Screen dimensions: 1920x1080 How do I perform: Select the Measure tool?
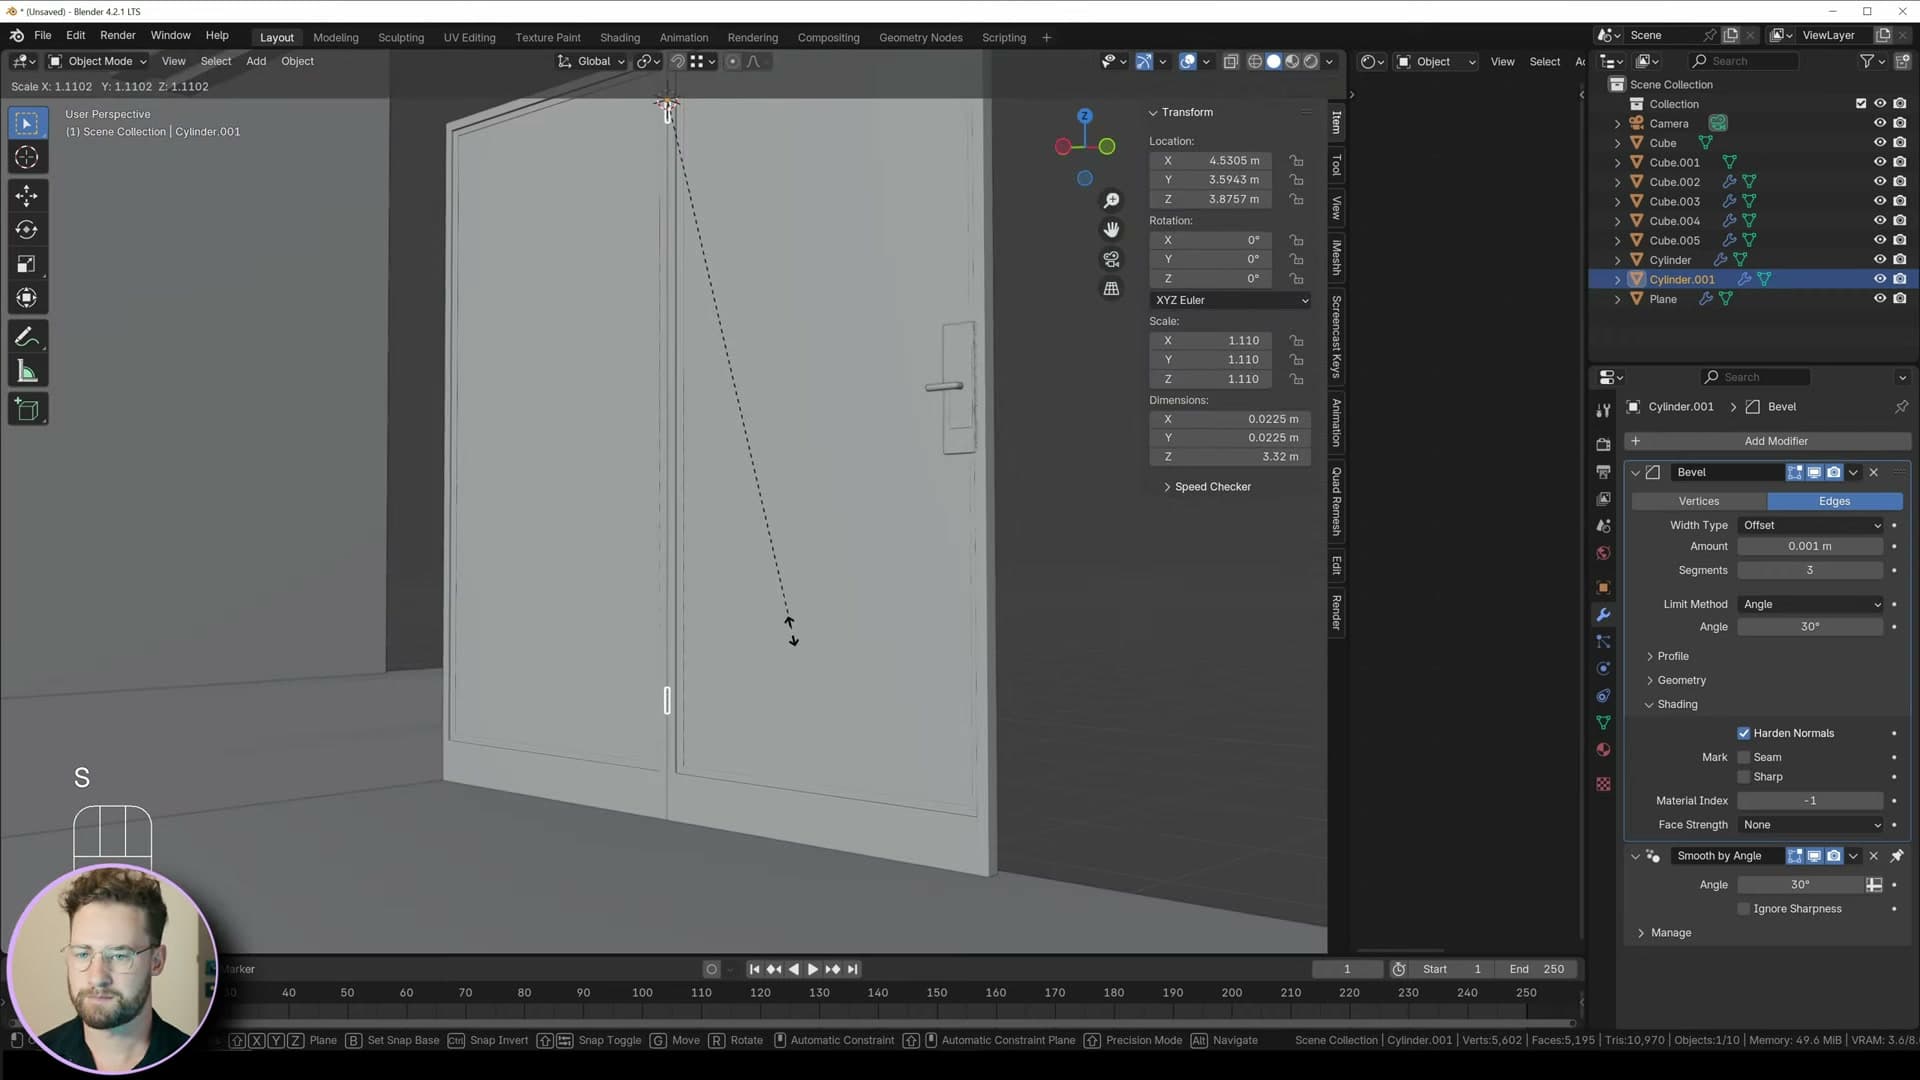click(x=27, y=372)
